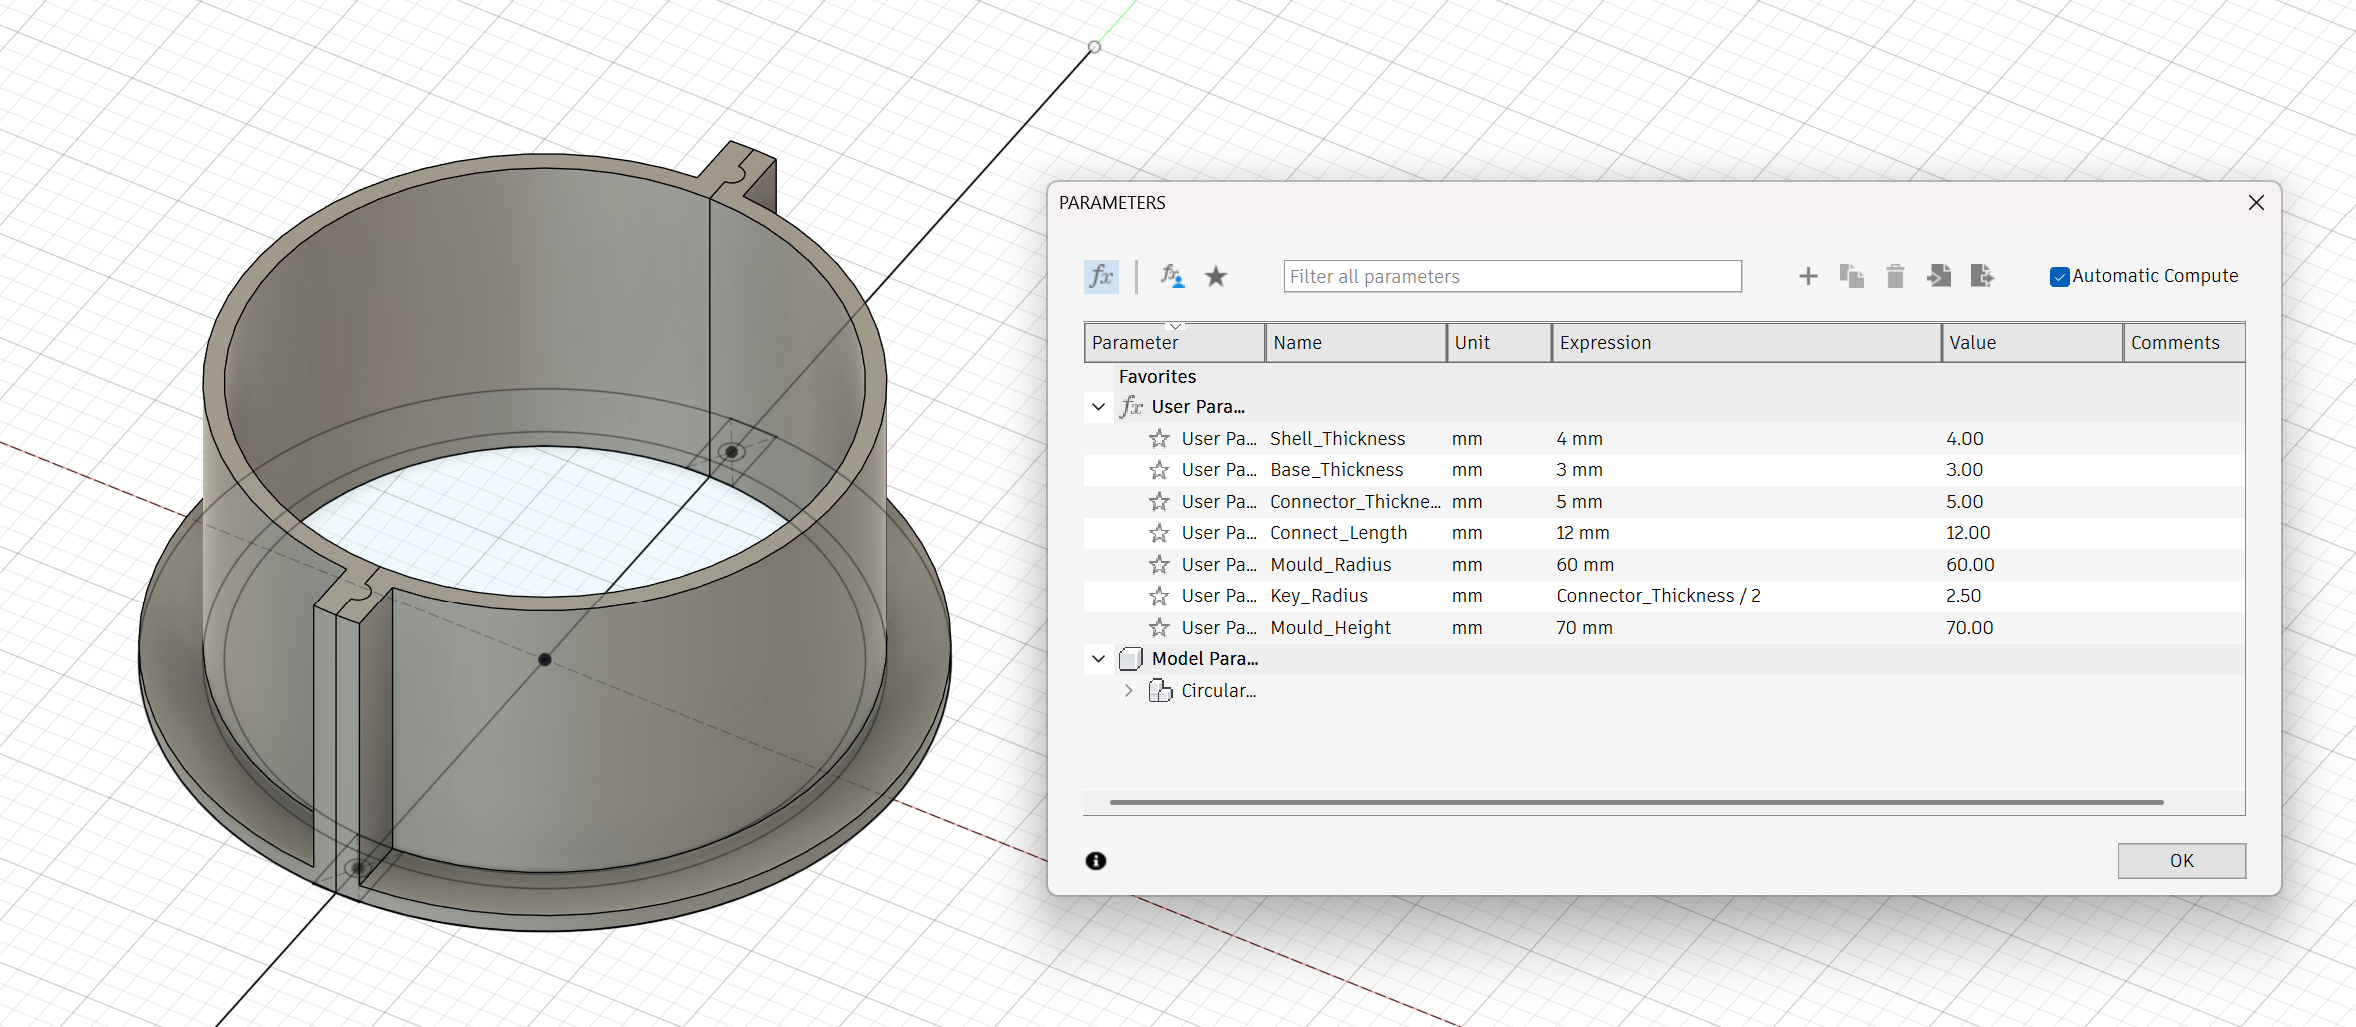2356x1027 pixels.
Task: Star the Connect_Length parameter
Action: [x=1159, y=533]
